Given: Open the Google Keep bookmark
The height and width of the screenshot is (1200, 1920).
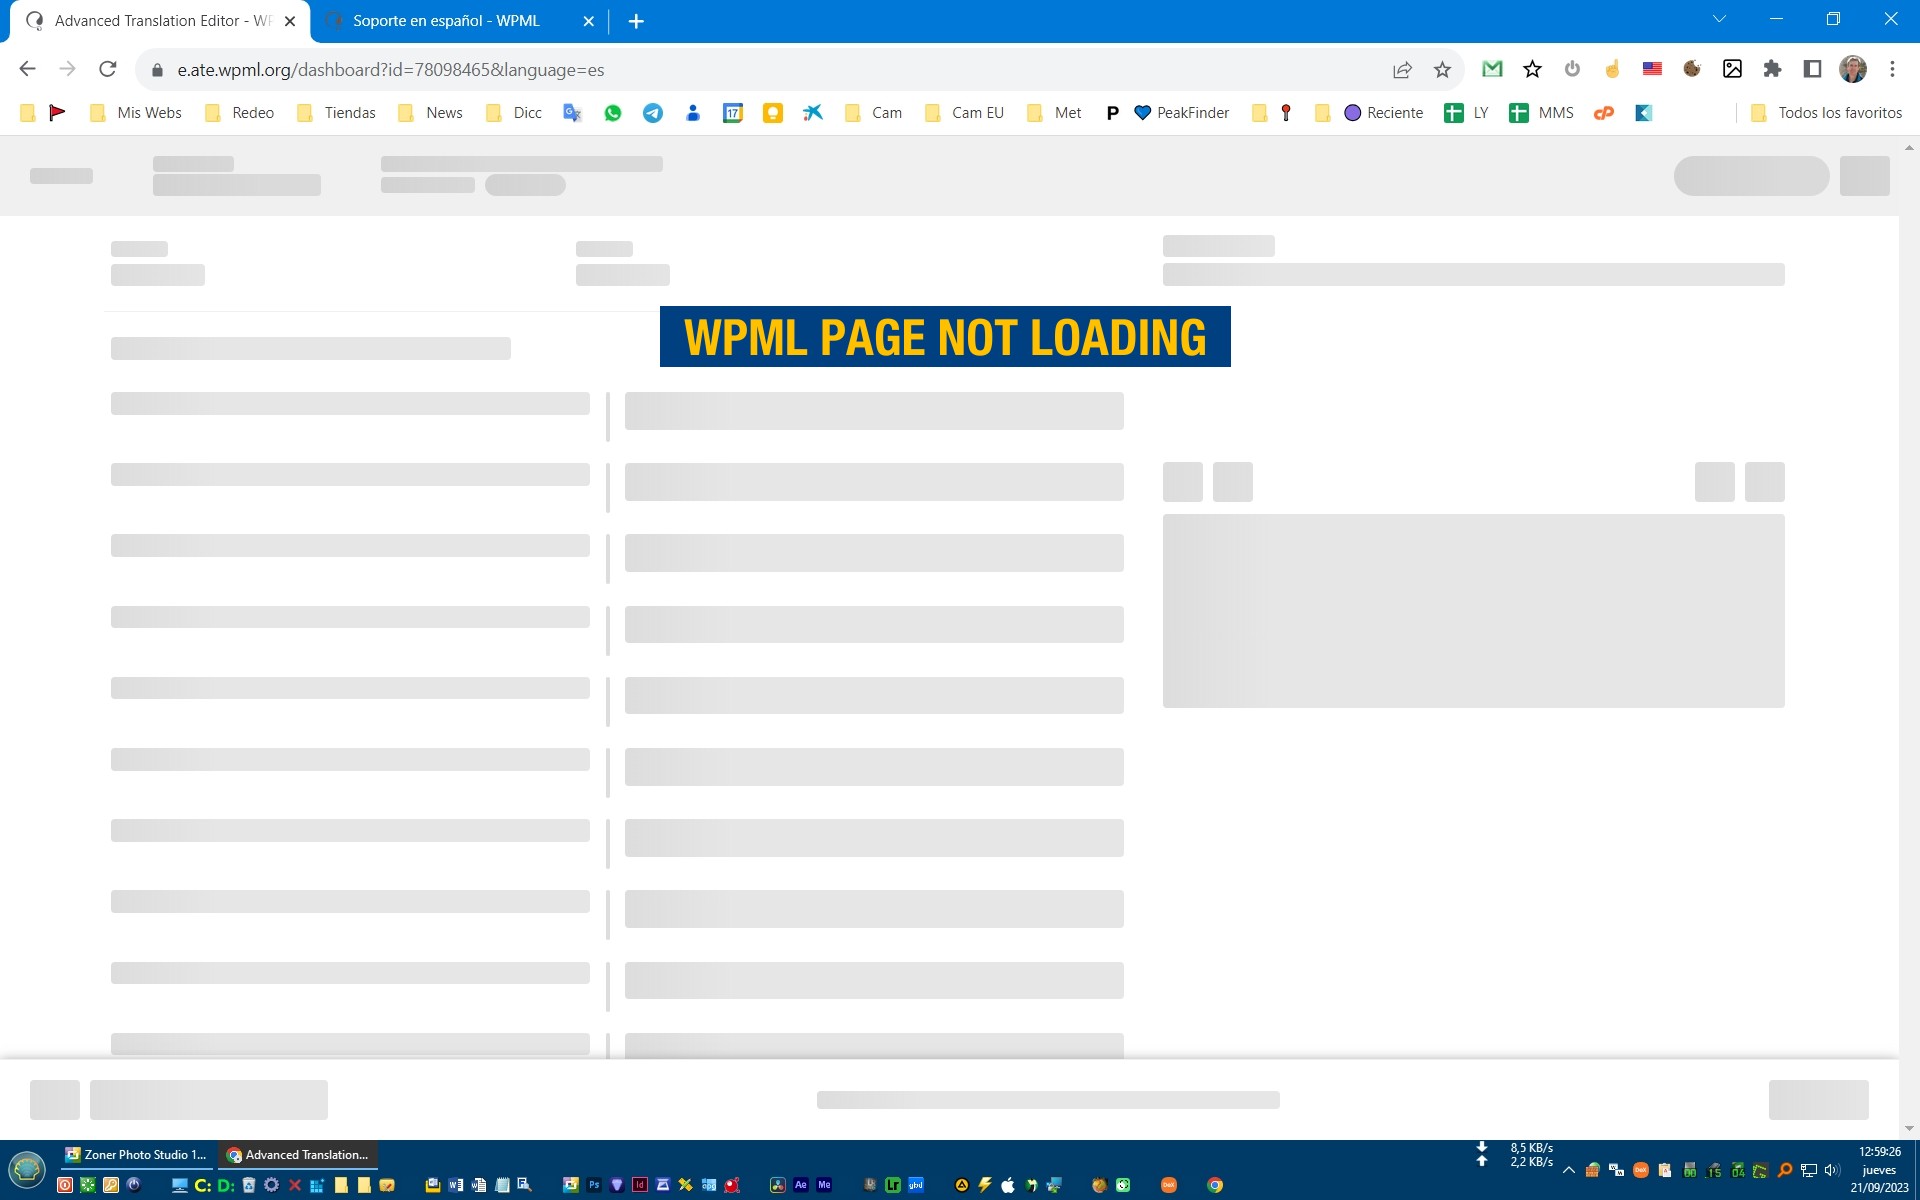Looking at the screenshot, I should (773, 113).
